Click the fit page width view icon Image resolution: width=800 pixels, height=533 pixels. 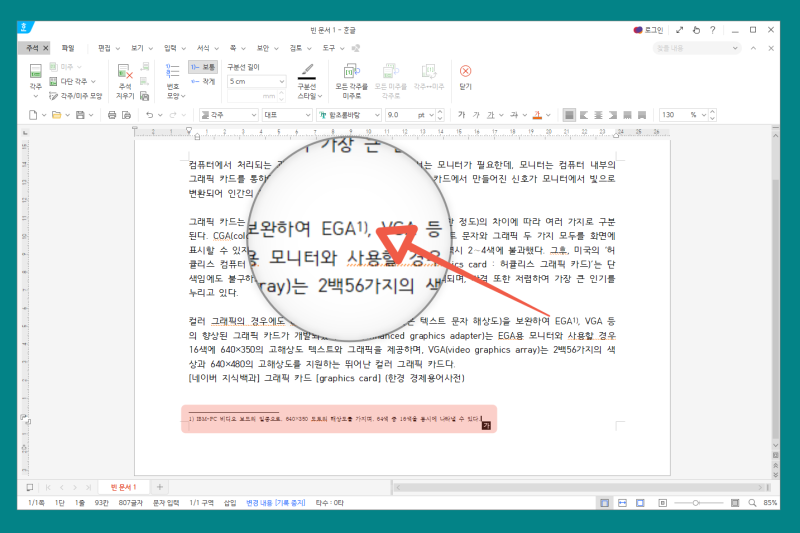tap(622, 503)
